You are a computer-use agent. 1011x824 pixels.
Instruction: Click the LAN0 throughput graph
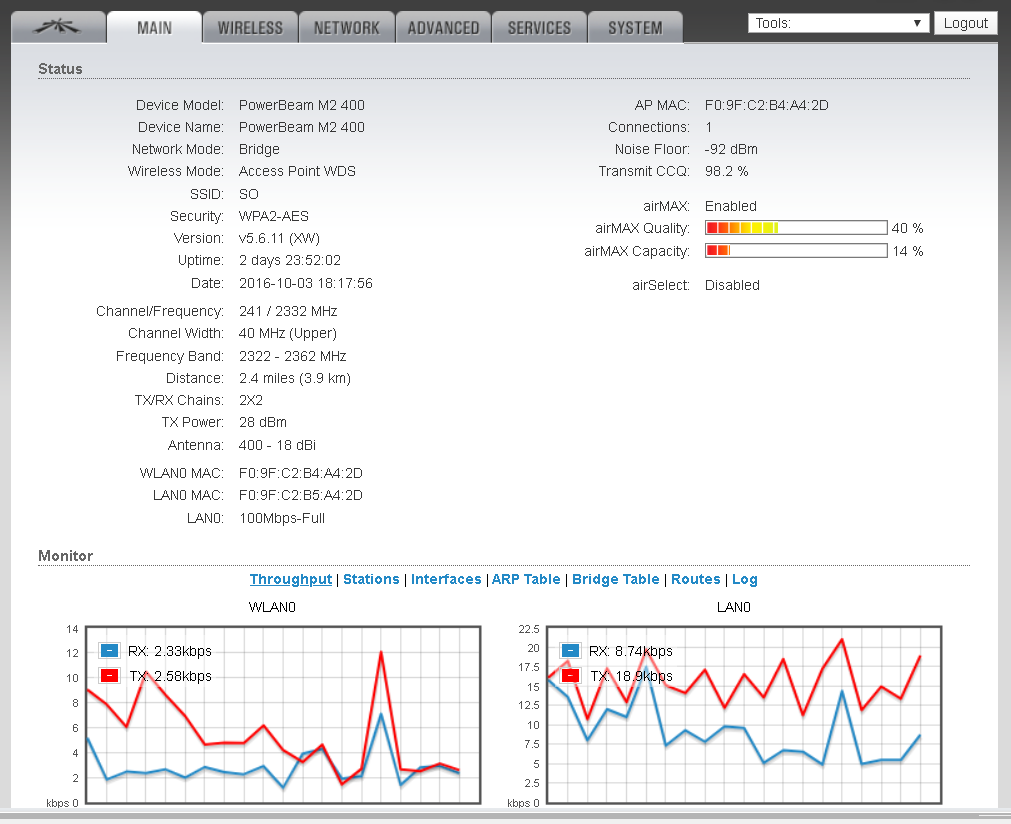[744, 714]
